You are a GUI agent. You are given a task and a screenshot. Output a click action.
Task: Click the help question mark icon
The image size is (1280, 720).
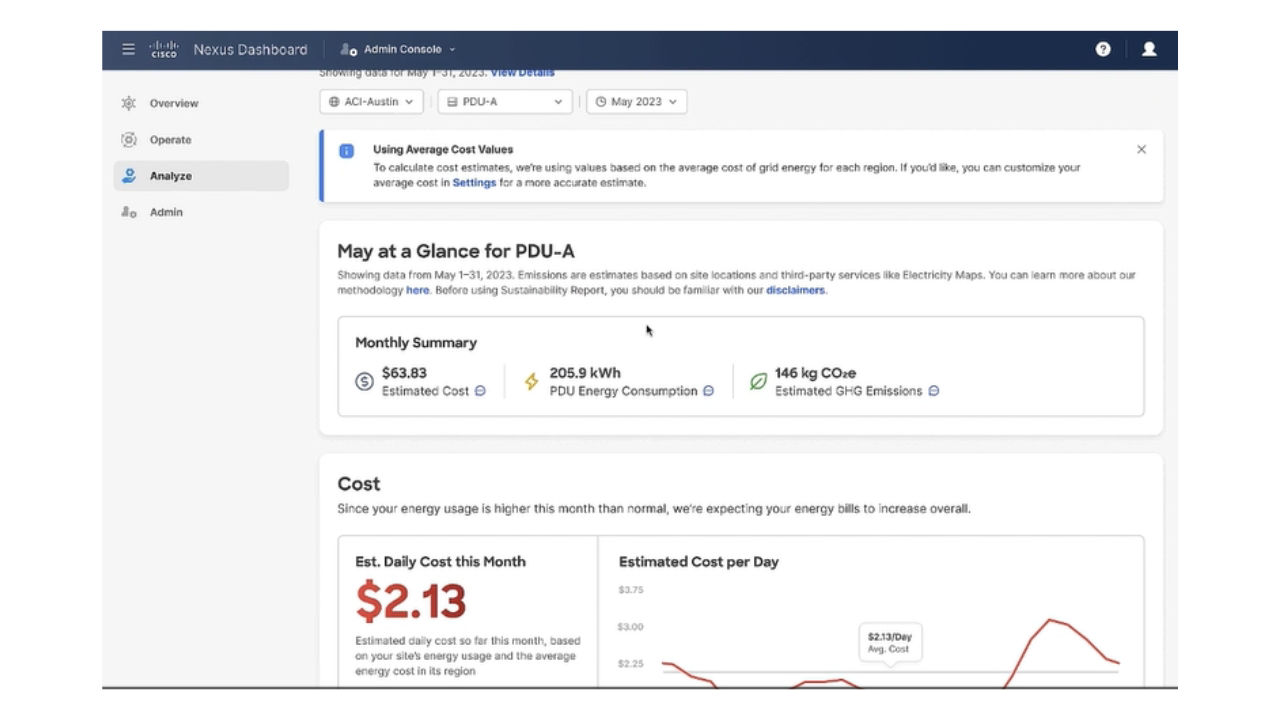coord(1102,49)
